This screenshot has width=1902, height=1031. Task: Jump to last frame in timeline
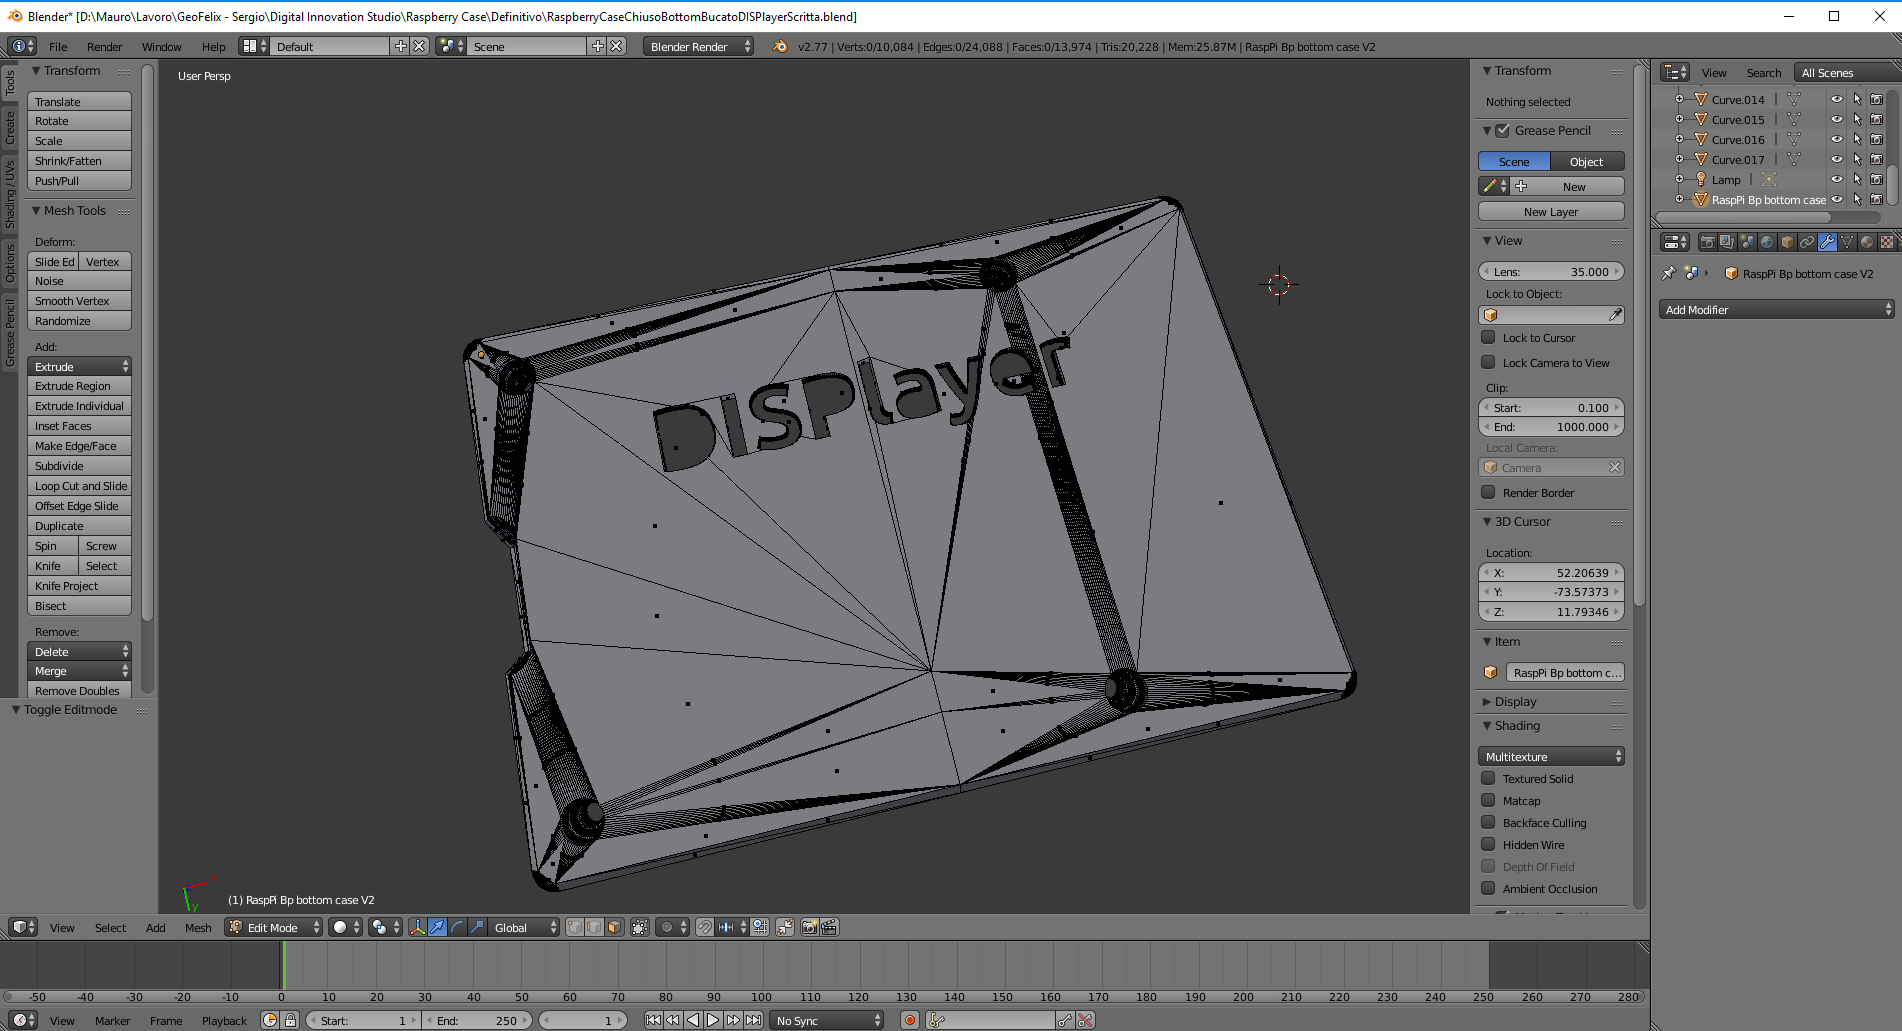(753, 1020)
